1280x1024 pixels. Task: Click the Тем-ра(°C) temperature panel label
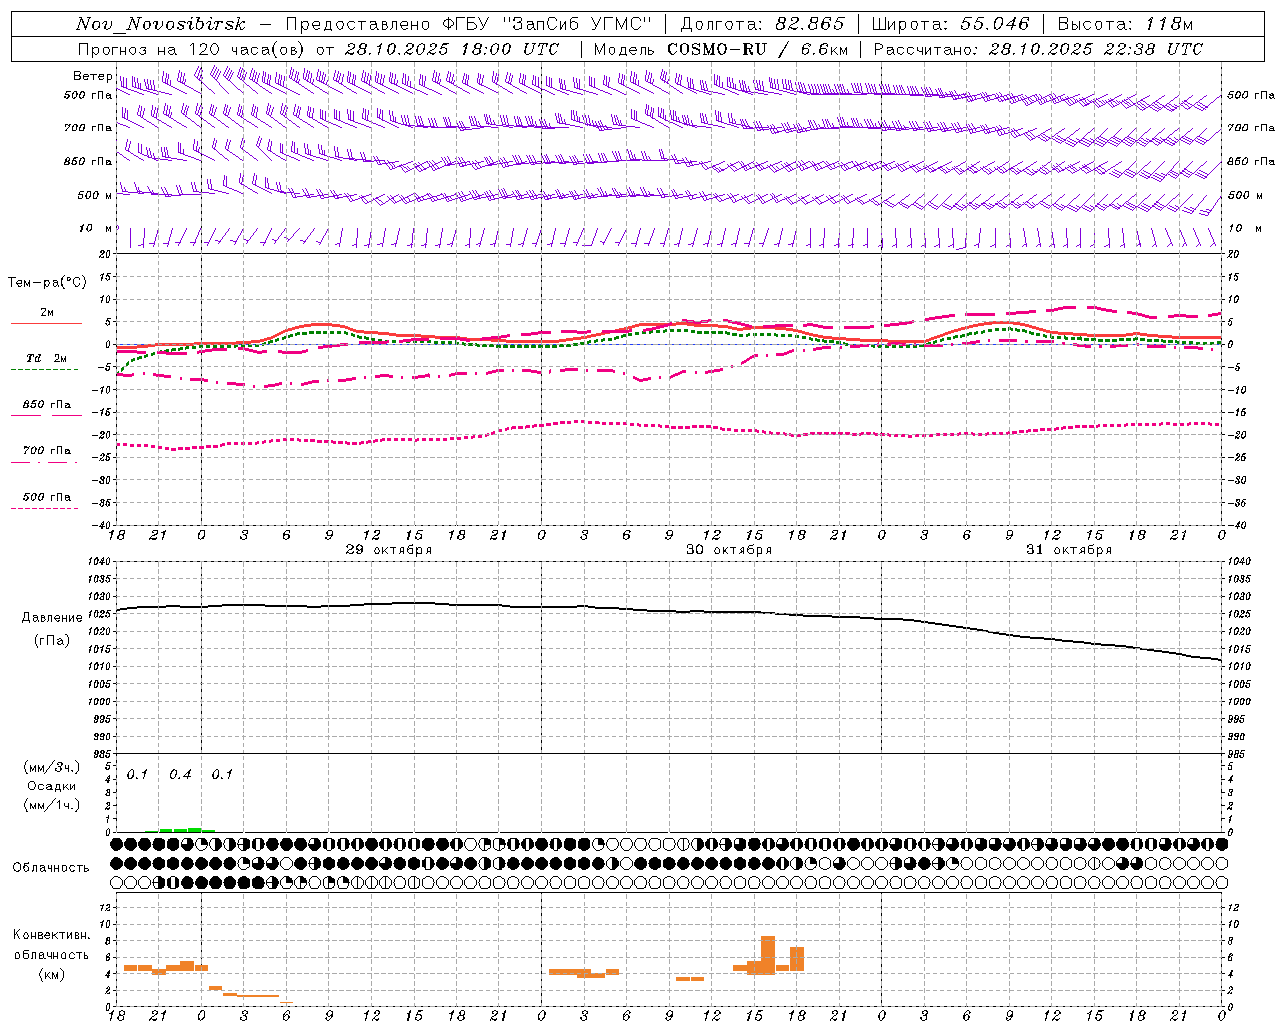[x=47, y=283]
